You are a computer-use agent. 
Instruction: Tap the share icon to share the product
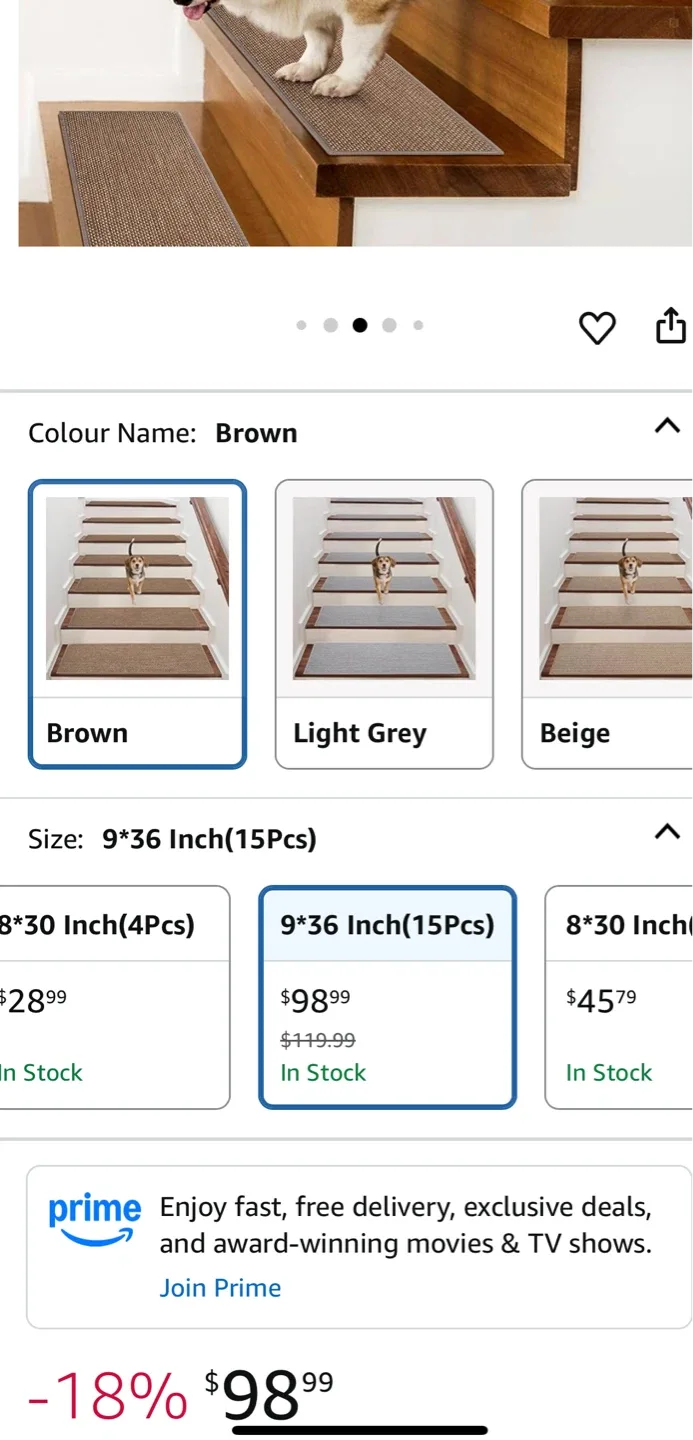[x=671, y=325]
